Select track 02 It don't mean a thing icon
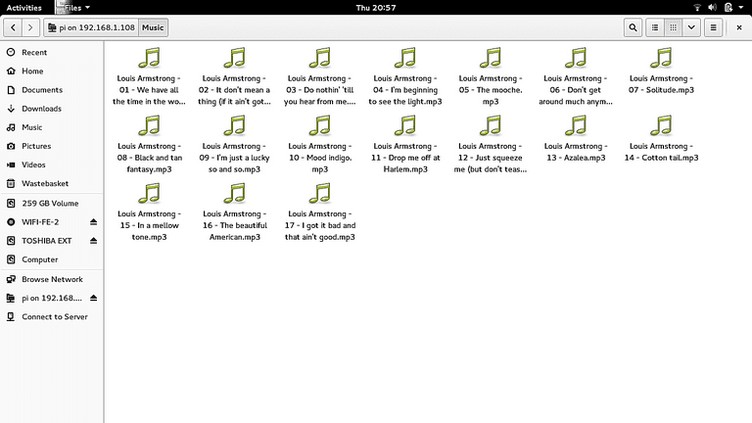 click(x=235, y=58)
